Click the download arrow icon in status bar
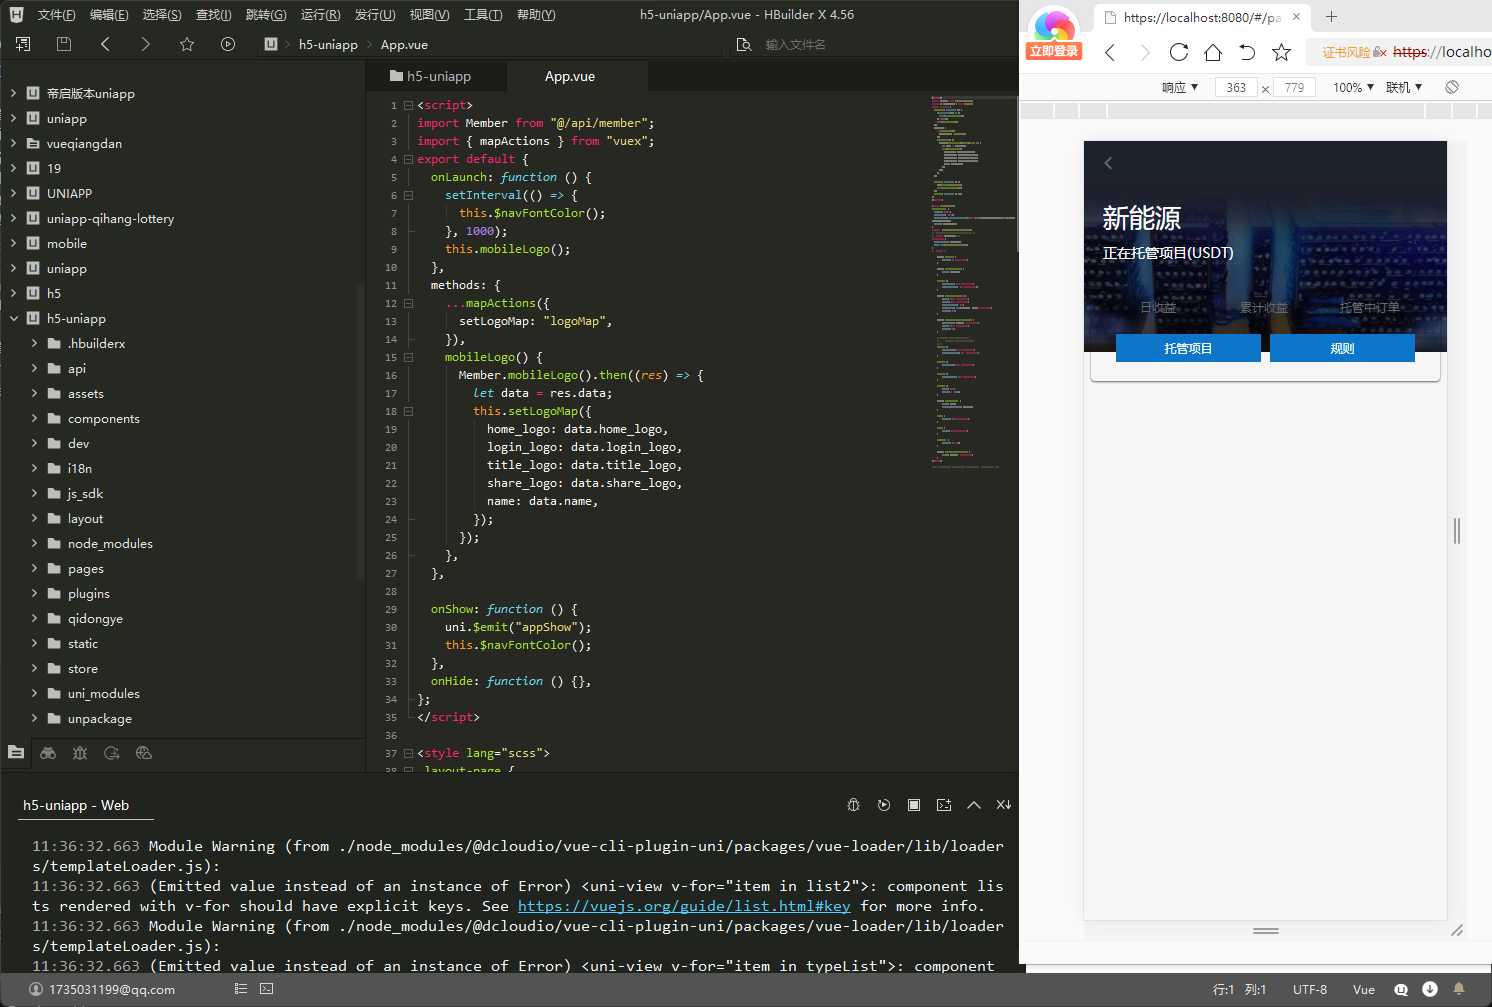 [1430, 989]
